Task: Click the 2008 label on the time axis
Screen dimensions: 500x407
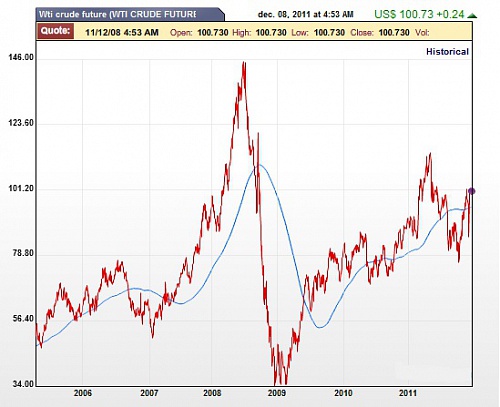Action: coord(212,393)
